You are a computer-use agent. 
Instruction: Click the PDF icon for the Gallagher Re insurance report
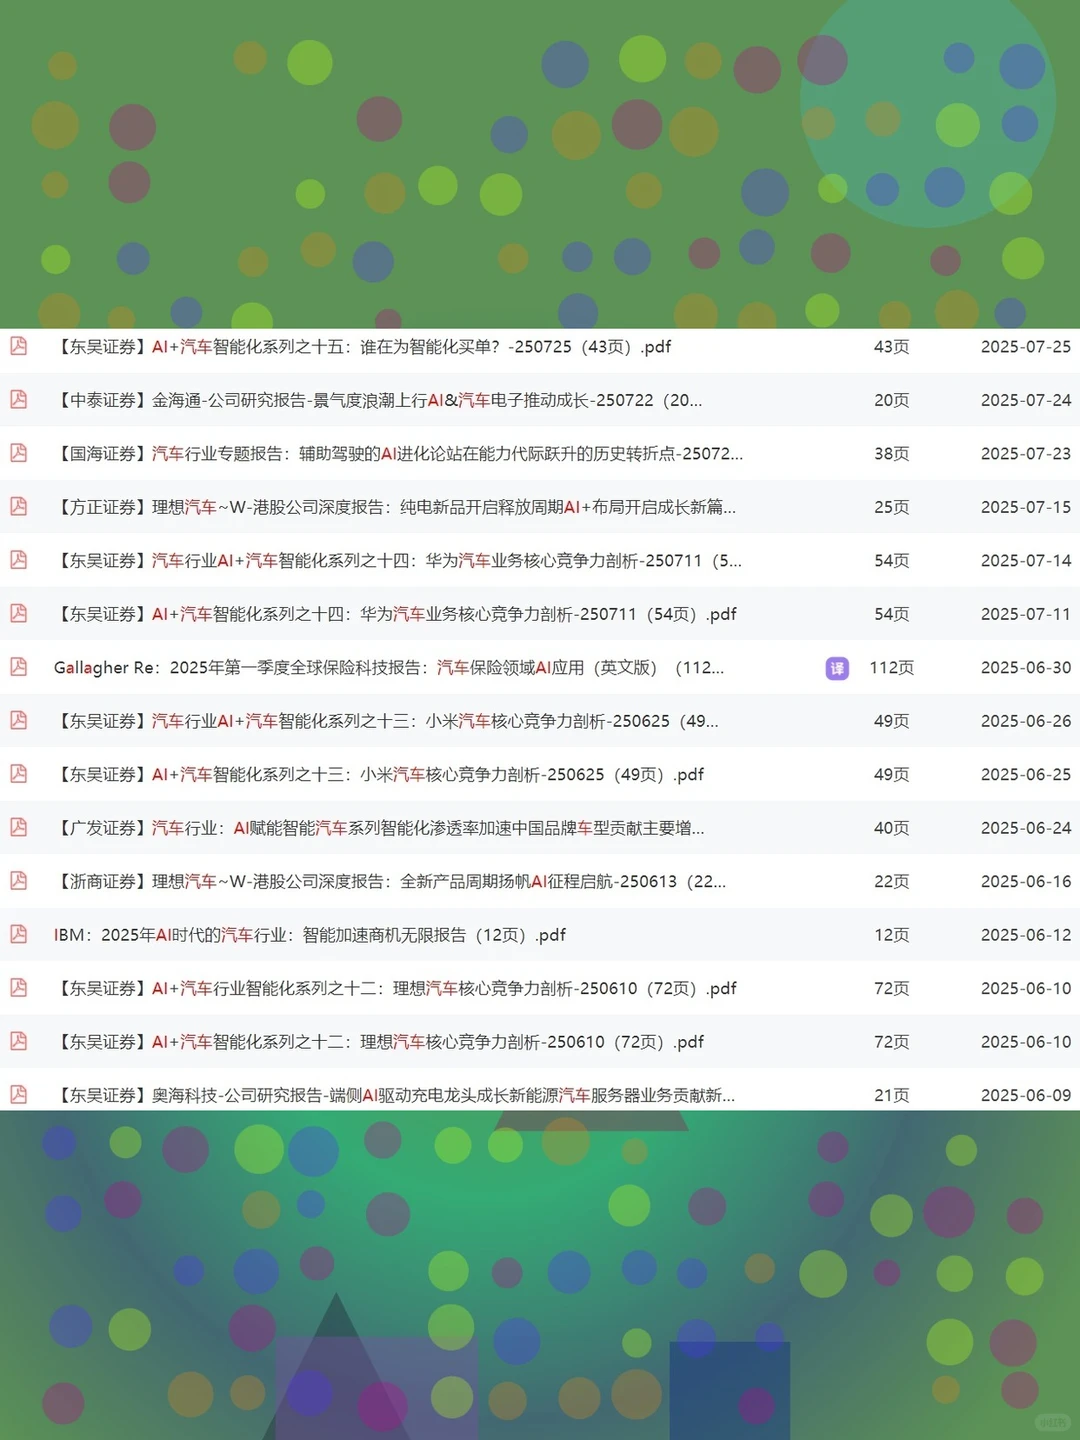(x=18, y=667)
